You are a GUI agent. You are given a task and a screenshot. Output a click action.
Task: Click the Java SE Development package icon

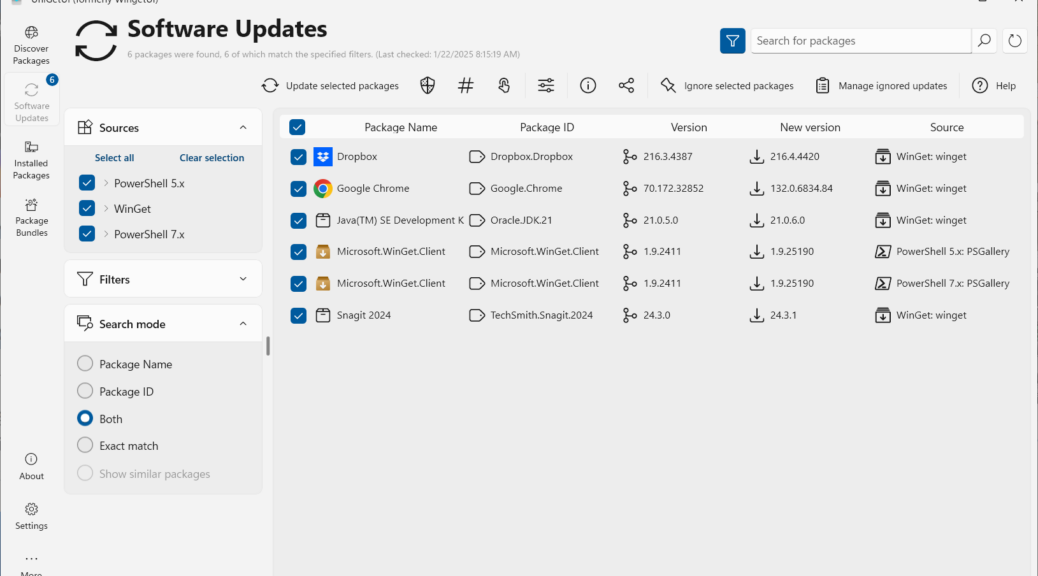(x=322, y=220)
